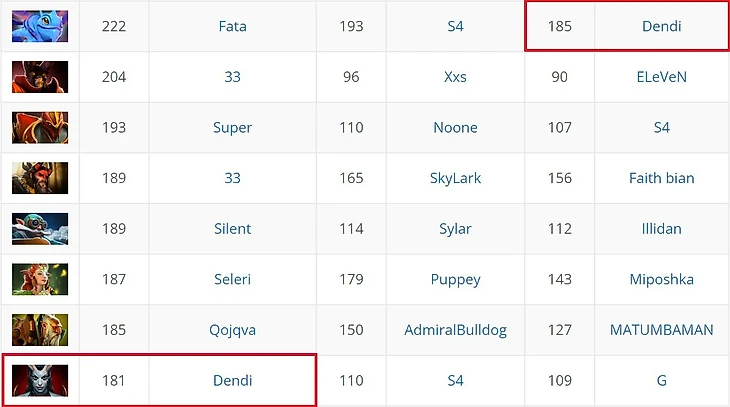The width and height of the screenshot is (730, 407).
Task: Click the bearded hero icon beside 185
Action: coord(40,330)
